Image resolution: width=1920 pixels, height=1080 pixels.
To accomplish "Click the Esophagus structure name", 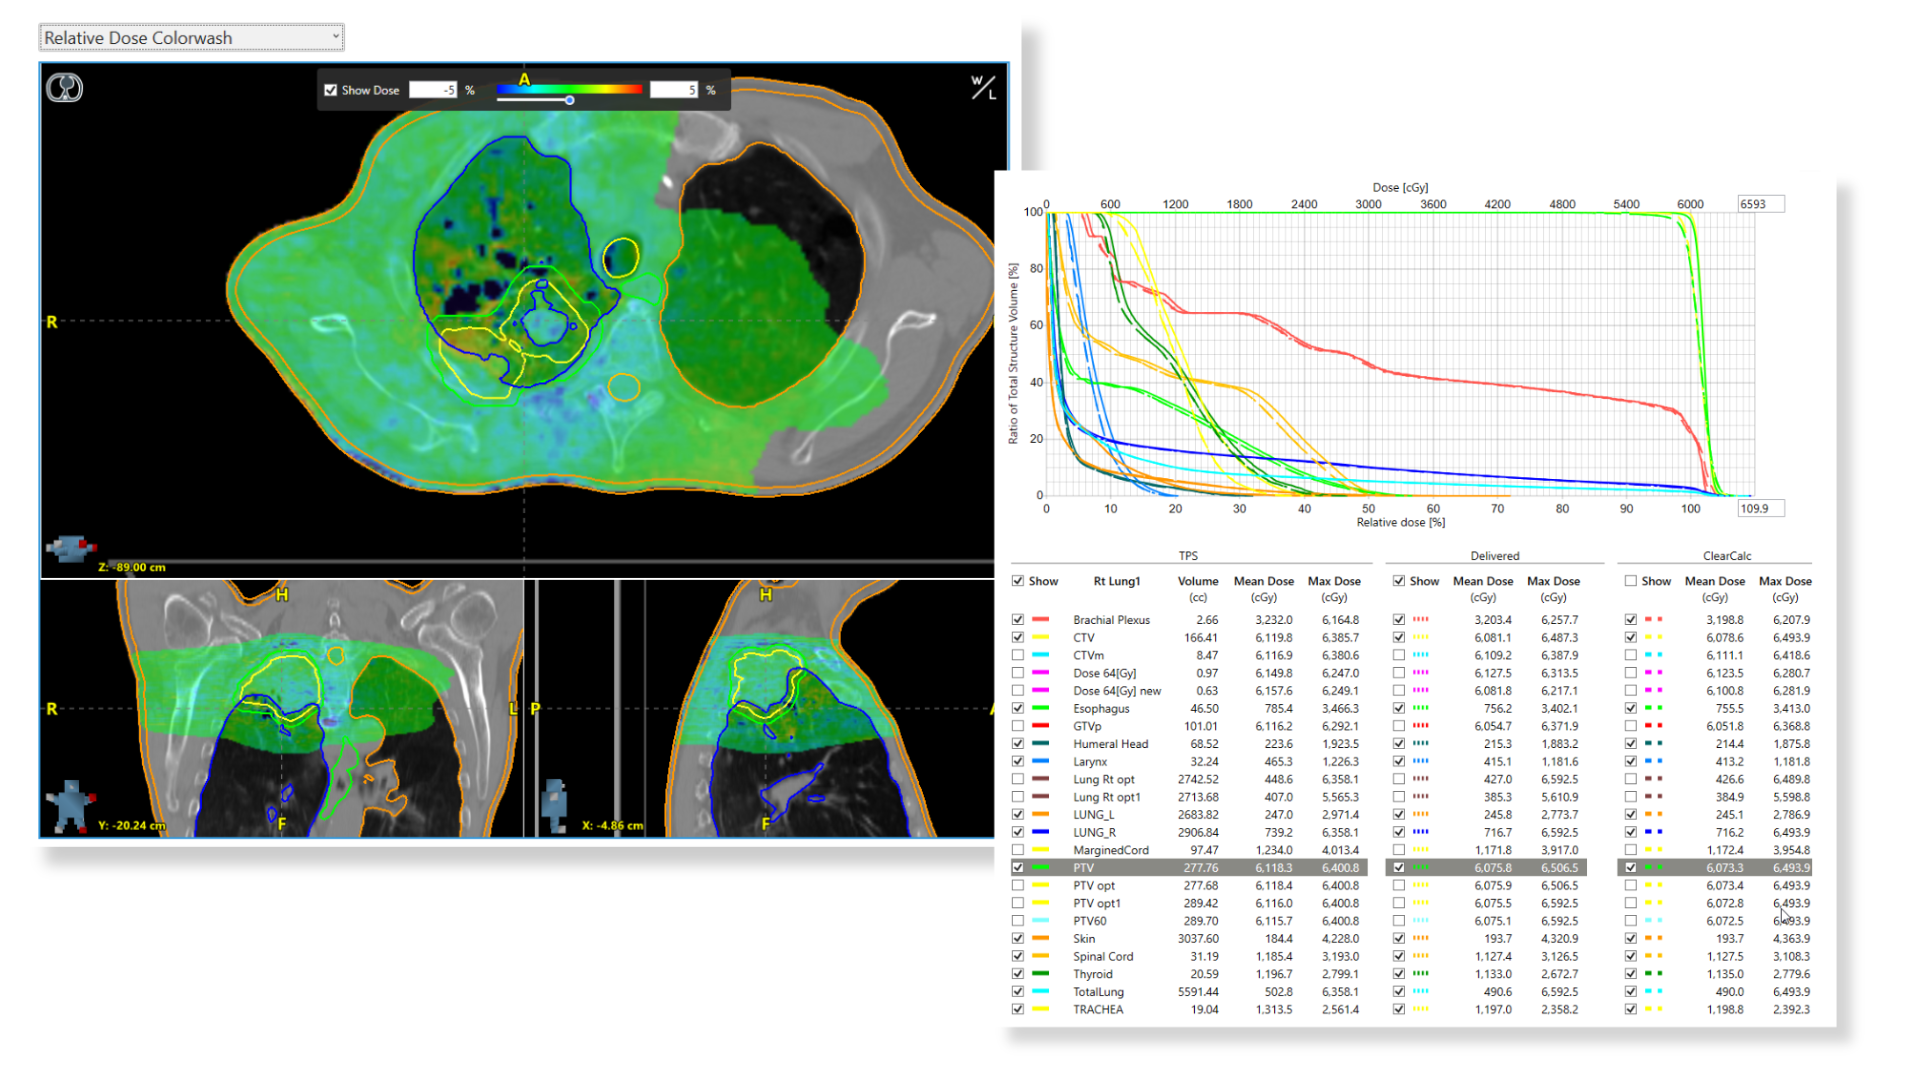I will click(x=1101, y=709).
